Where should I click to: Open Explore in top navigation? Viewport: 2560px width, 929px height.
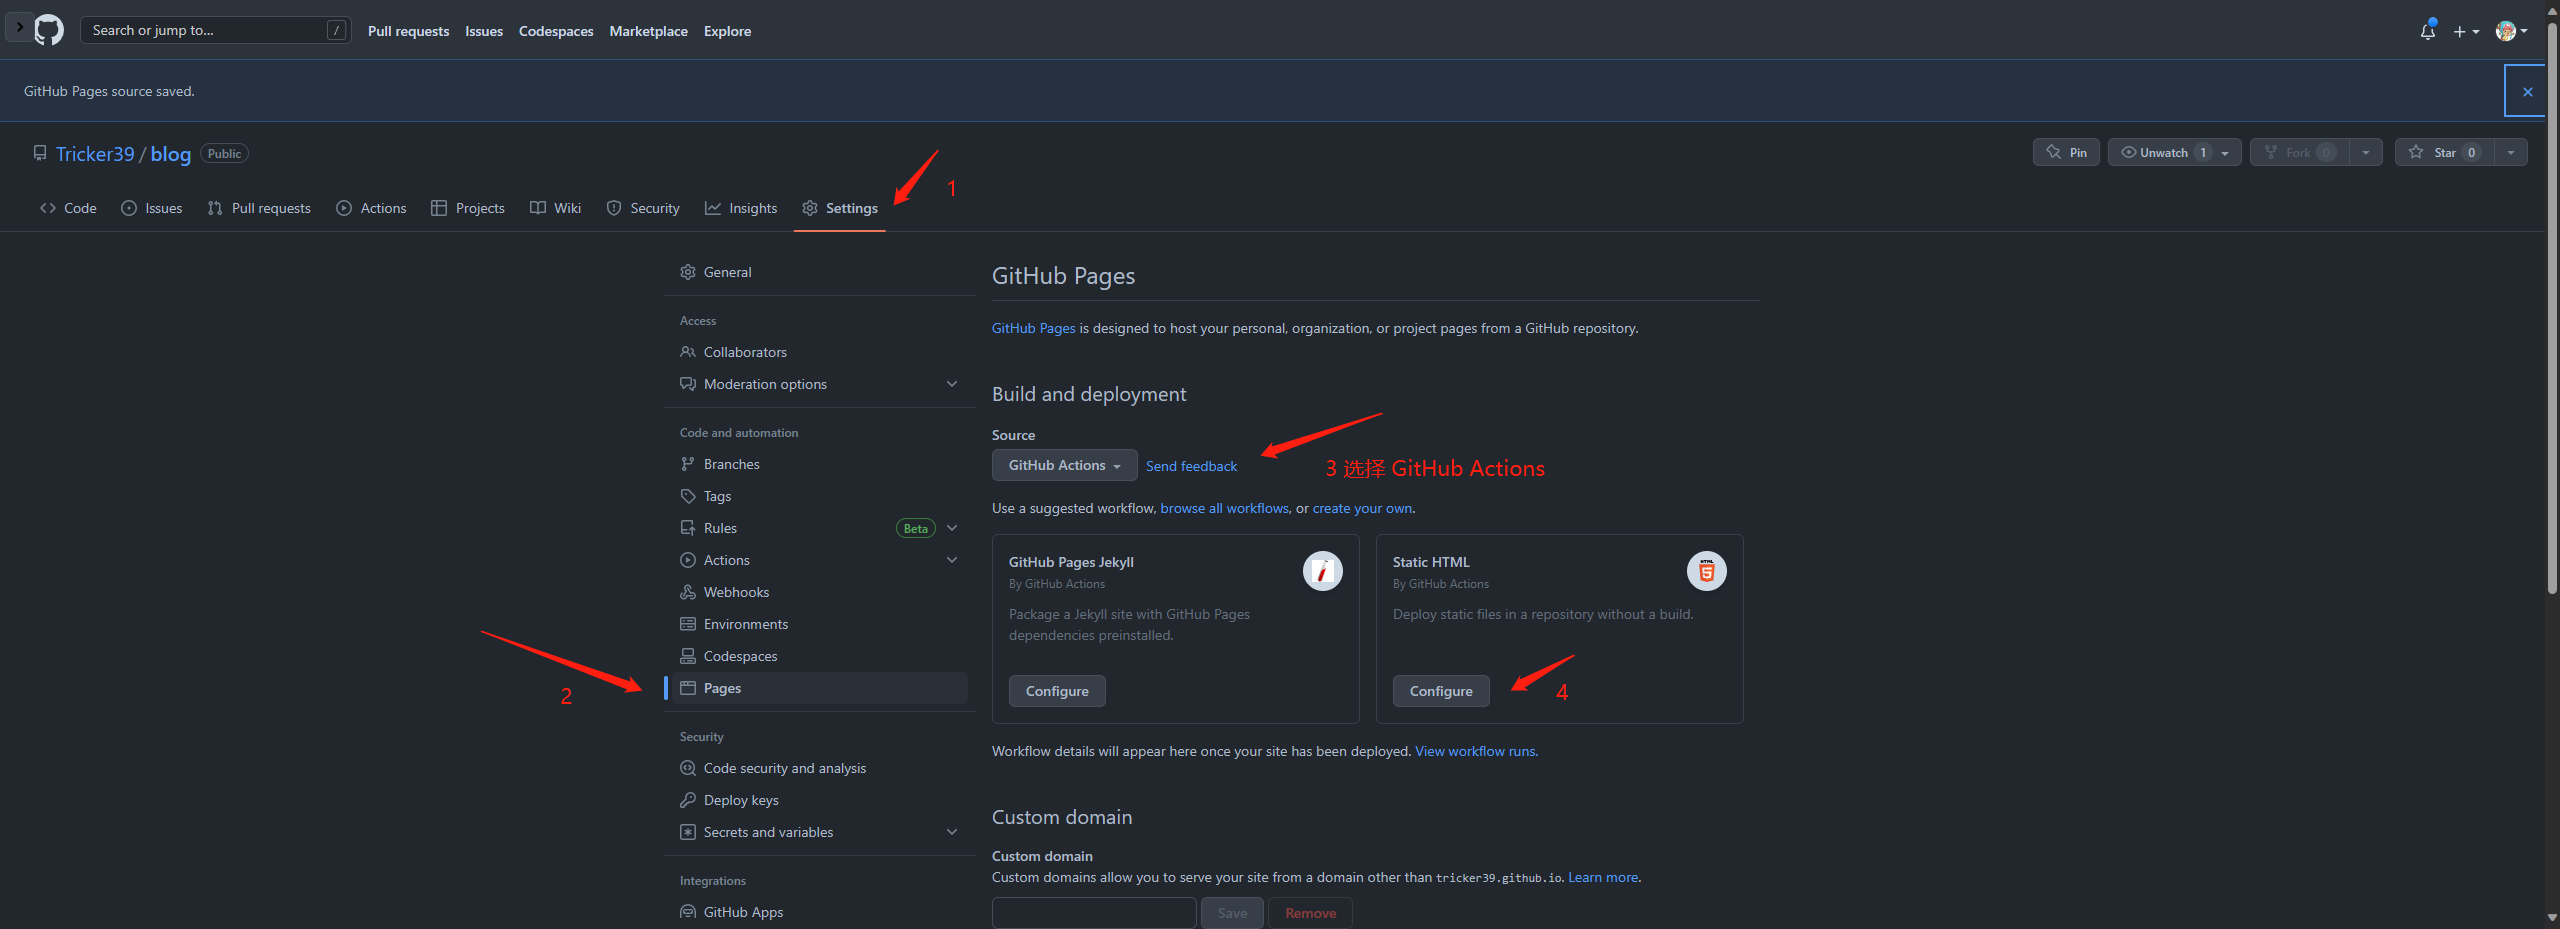[727, 31]
